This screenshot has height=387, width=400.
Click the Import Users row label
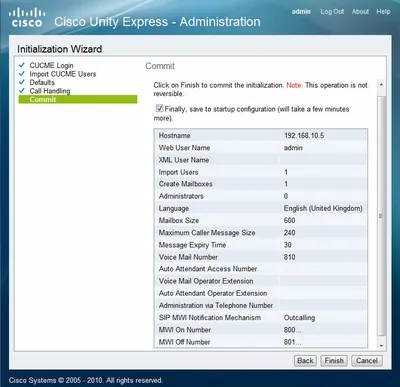(x=178, y=172)
